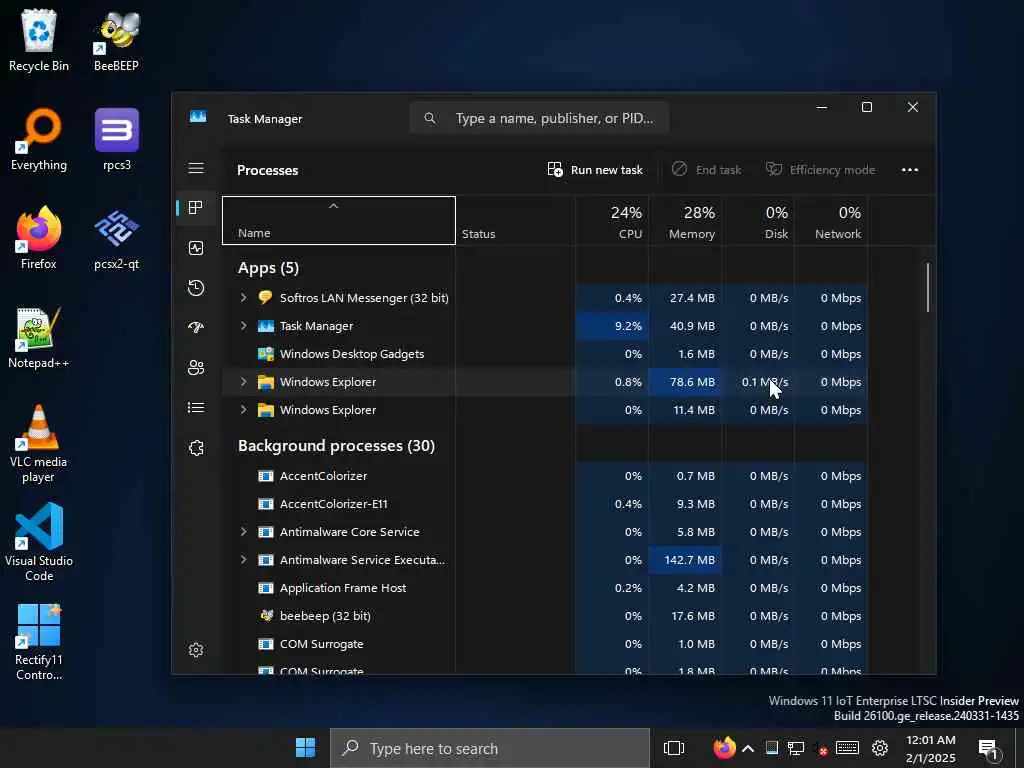
Task: Expand the 11.4 MB Windows Explorer group
Action: pyautogui.click(x=244, y=410)
